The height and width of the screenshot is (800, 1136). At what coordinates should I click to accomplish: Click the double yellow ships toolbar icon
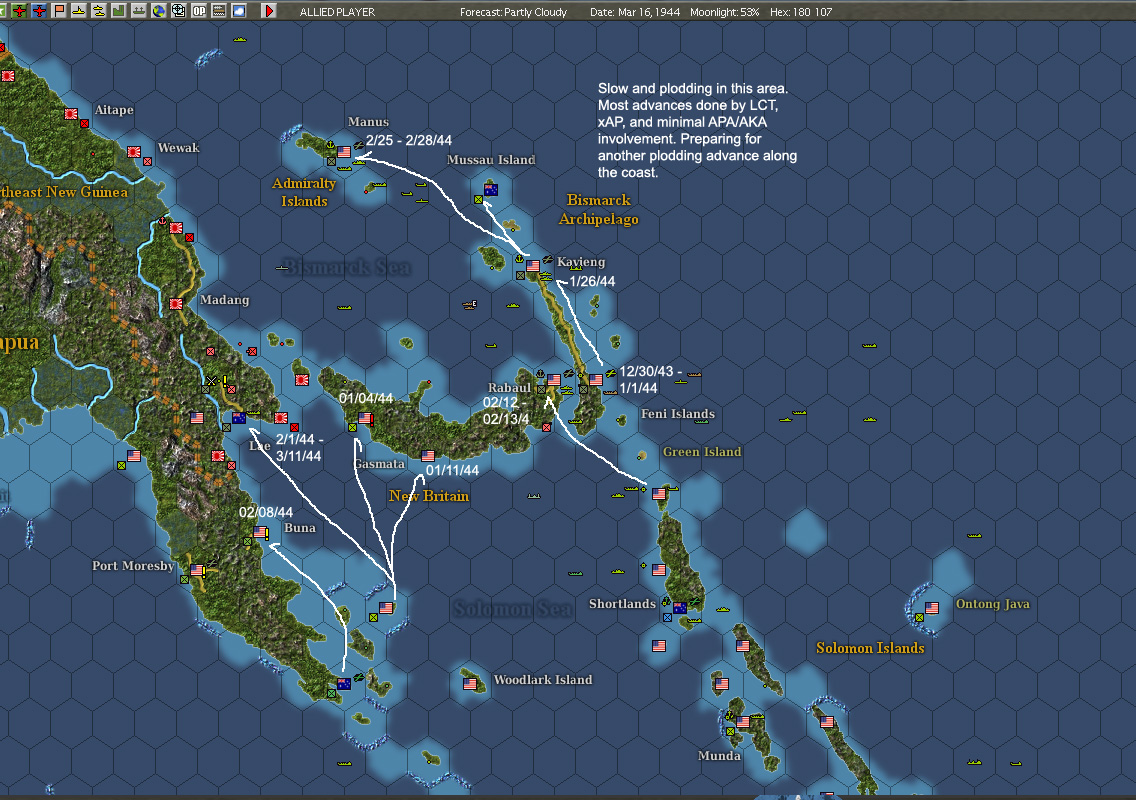[x=99, y=11]
